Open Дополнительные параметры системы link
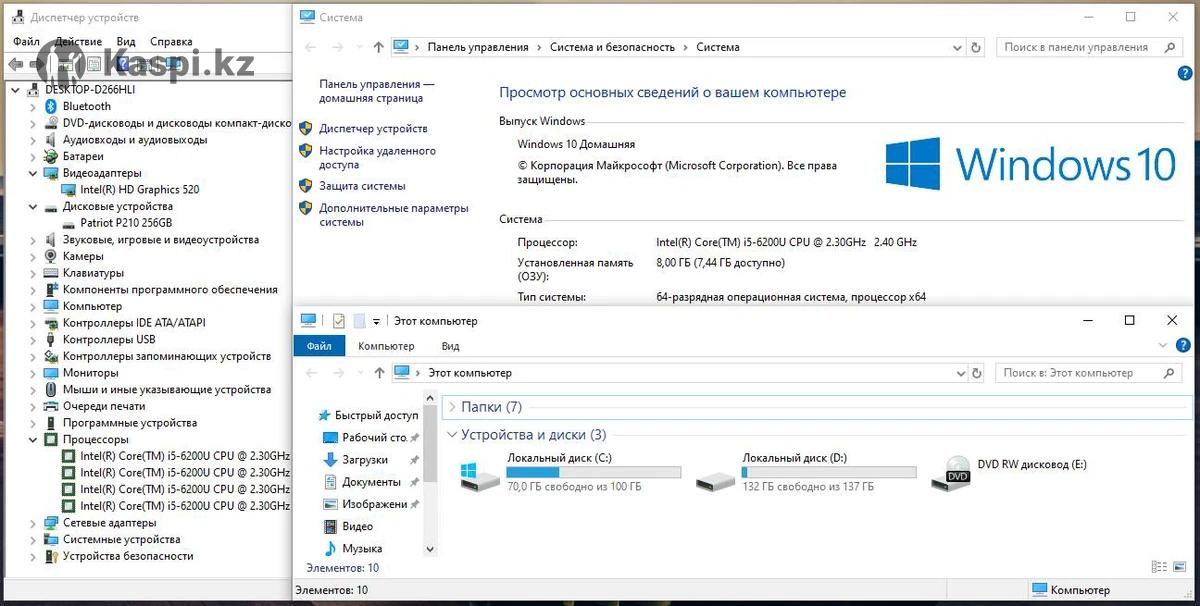Image resolution: width=1200 pixels, height=606 pixels. (393, 215)
